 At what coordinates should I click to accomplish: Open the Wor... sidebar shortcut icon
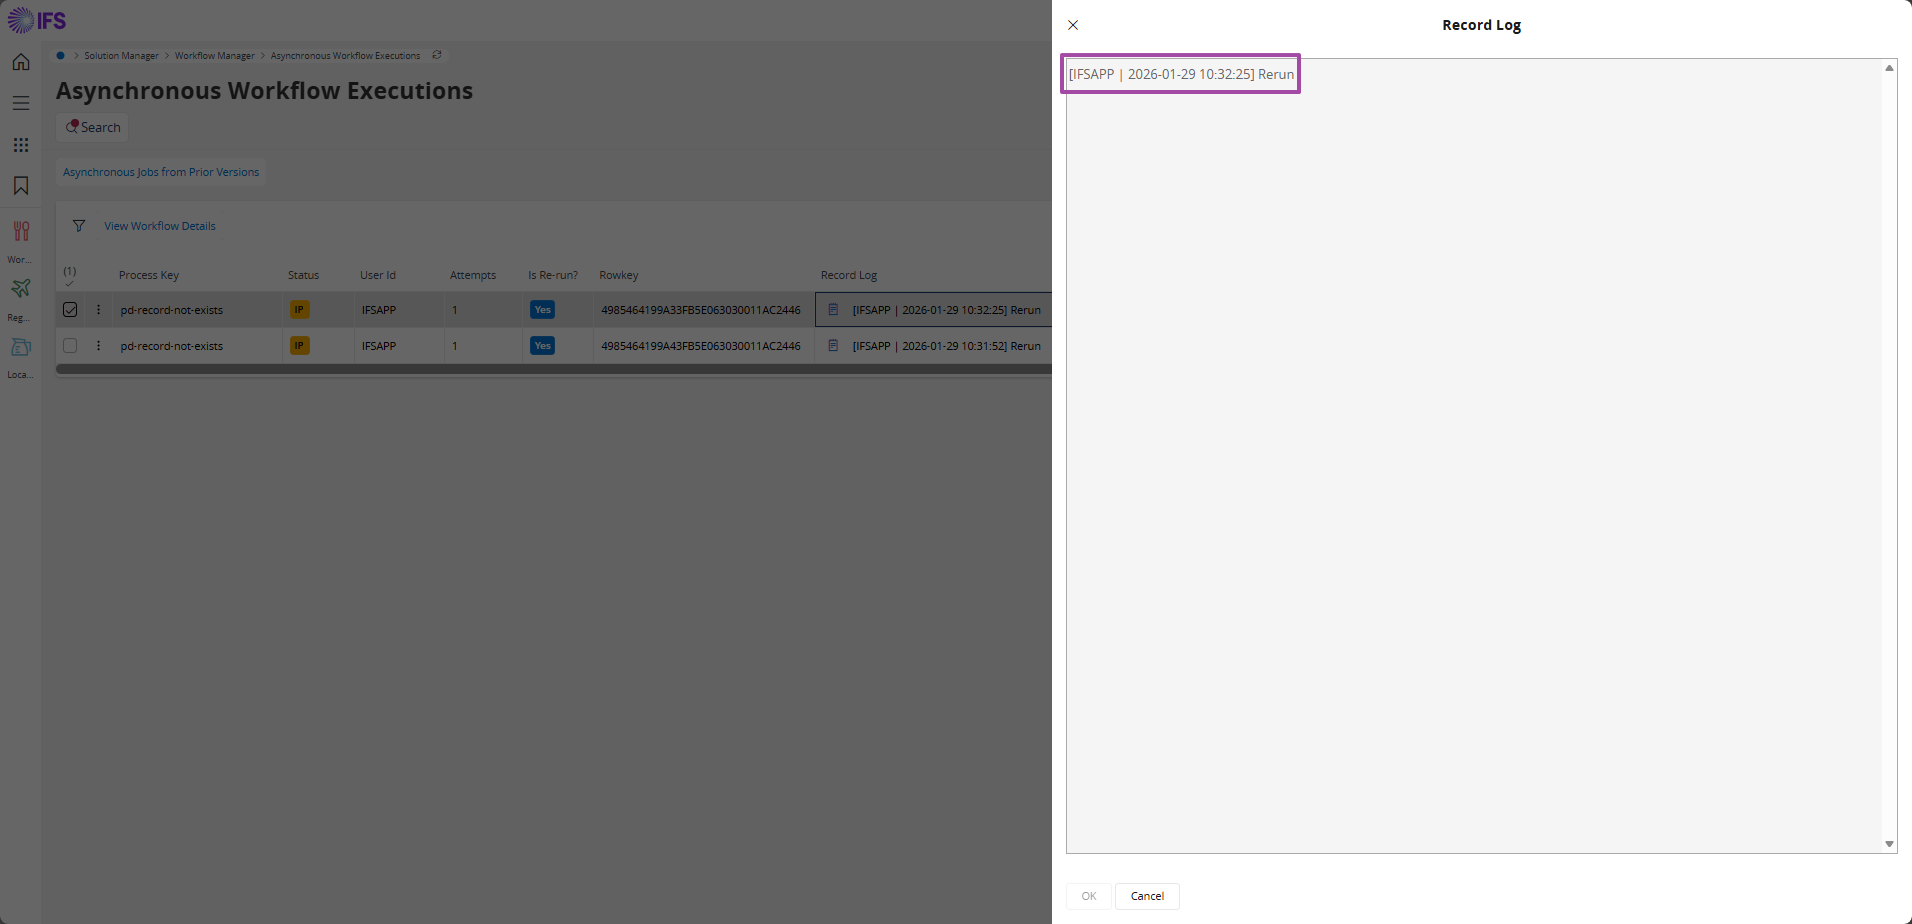[x=21, y=231]
